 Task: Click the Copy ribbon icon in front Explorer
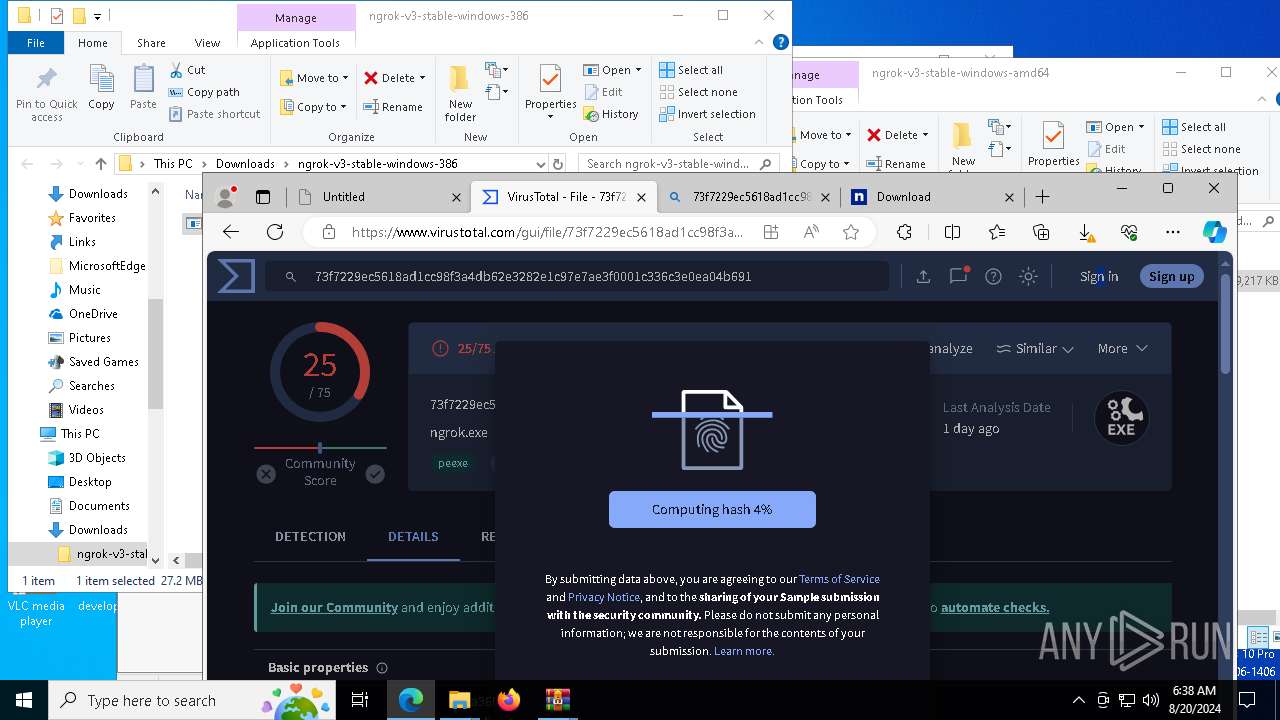(x=101, y=88)
